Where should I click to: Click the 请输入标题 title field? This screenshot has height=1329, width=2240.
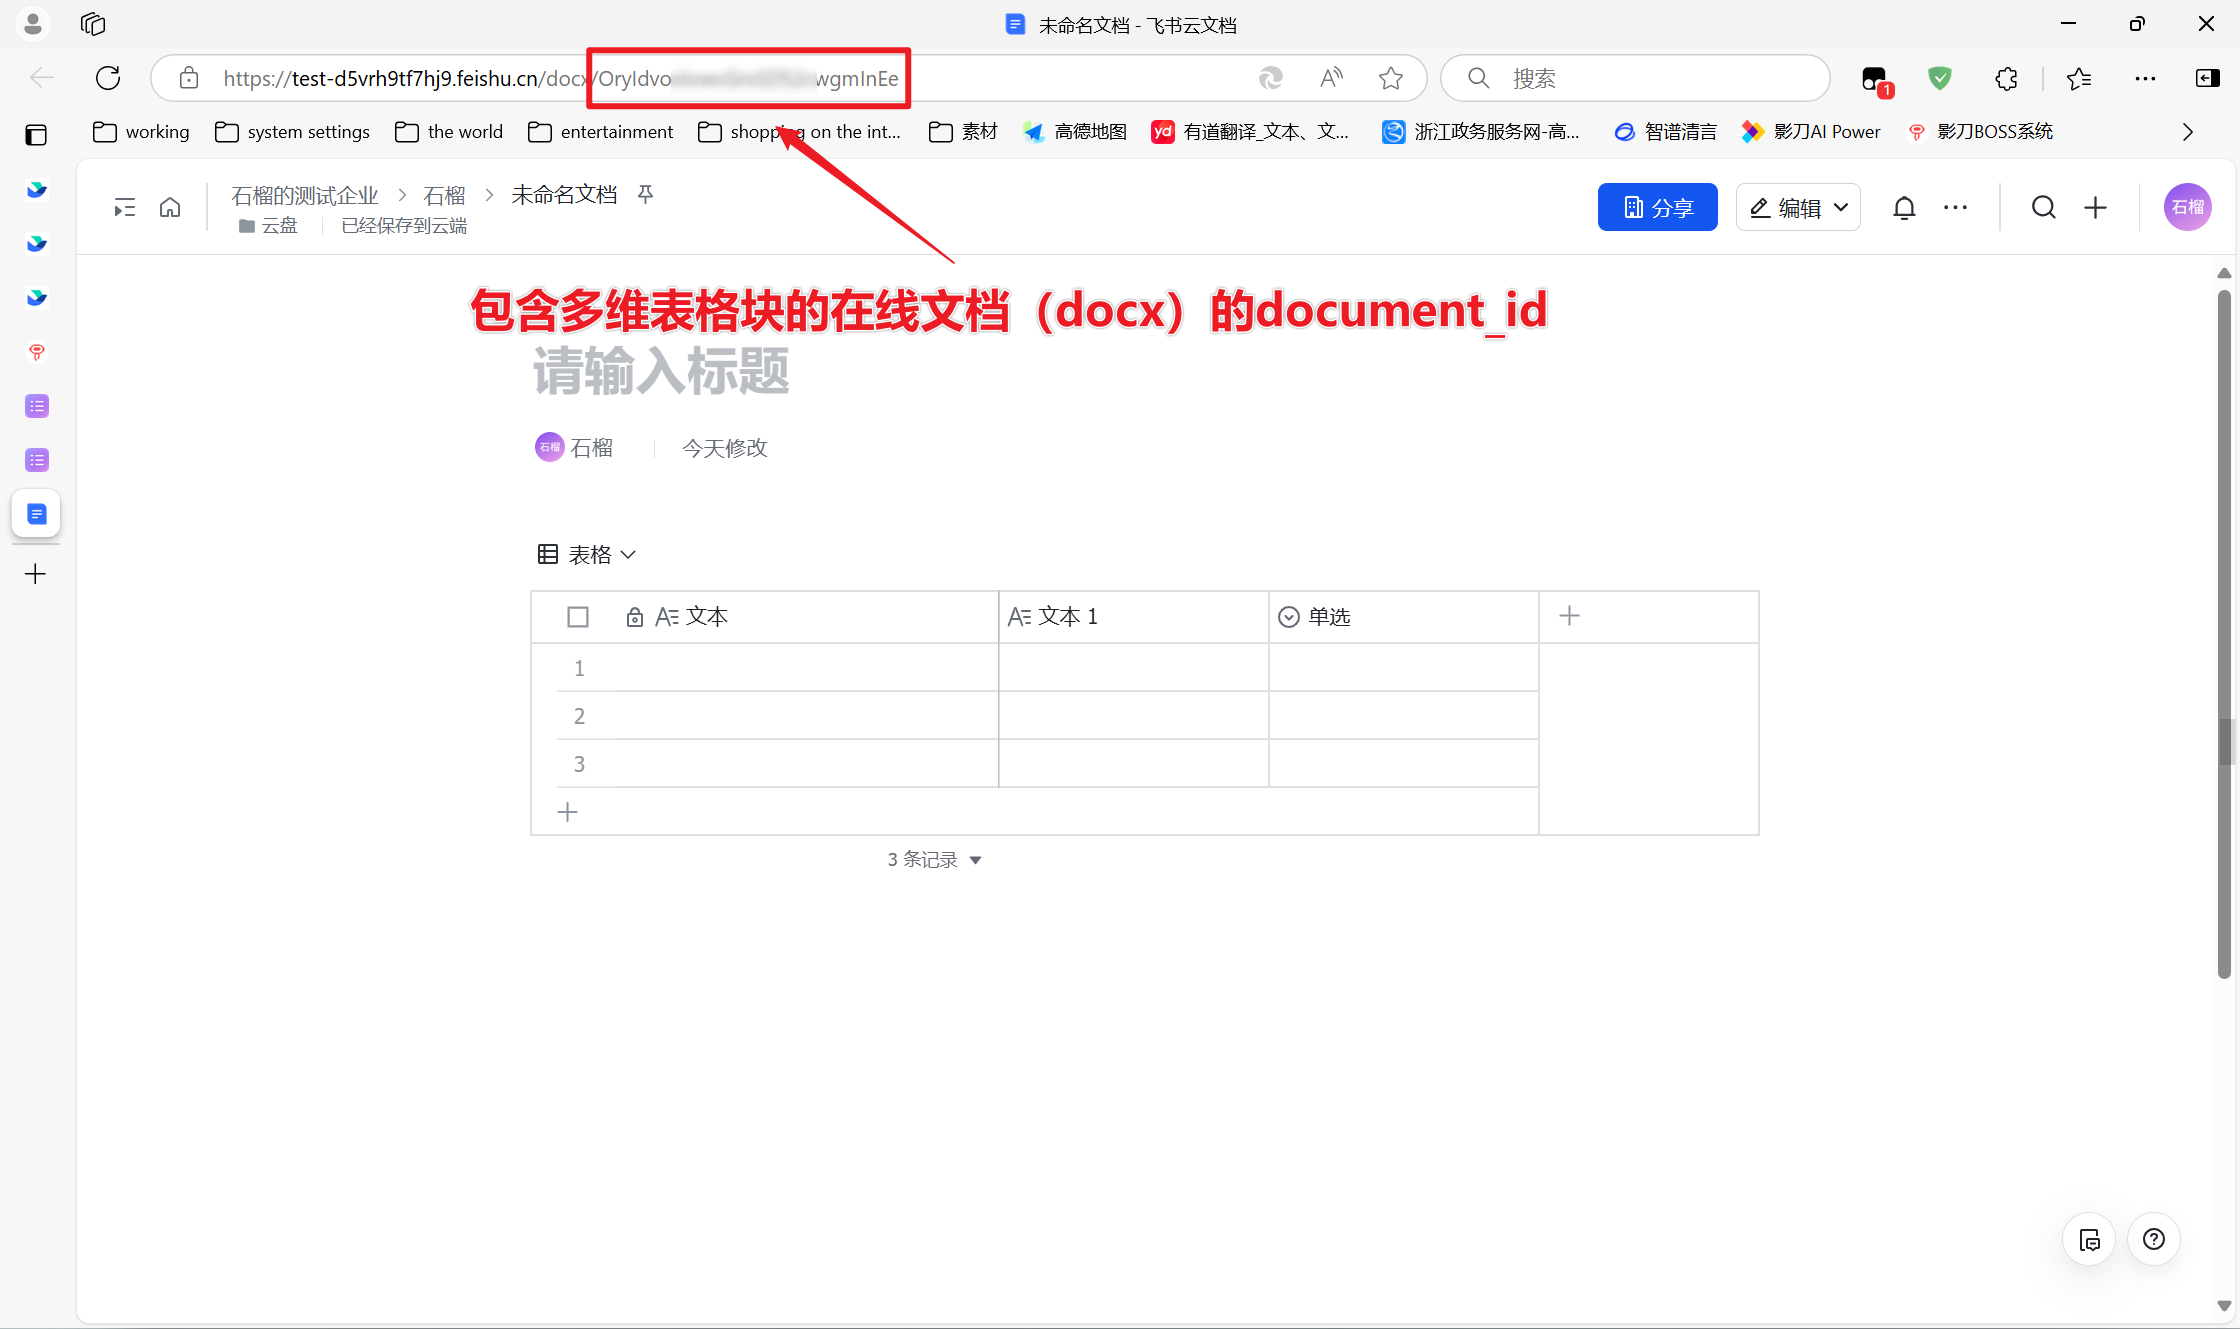coord(661,371)
